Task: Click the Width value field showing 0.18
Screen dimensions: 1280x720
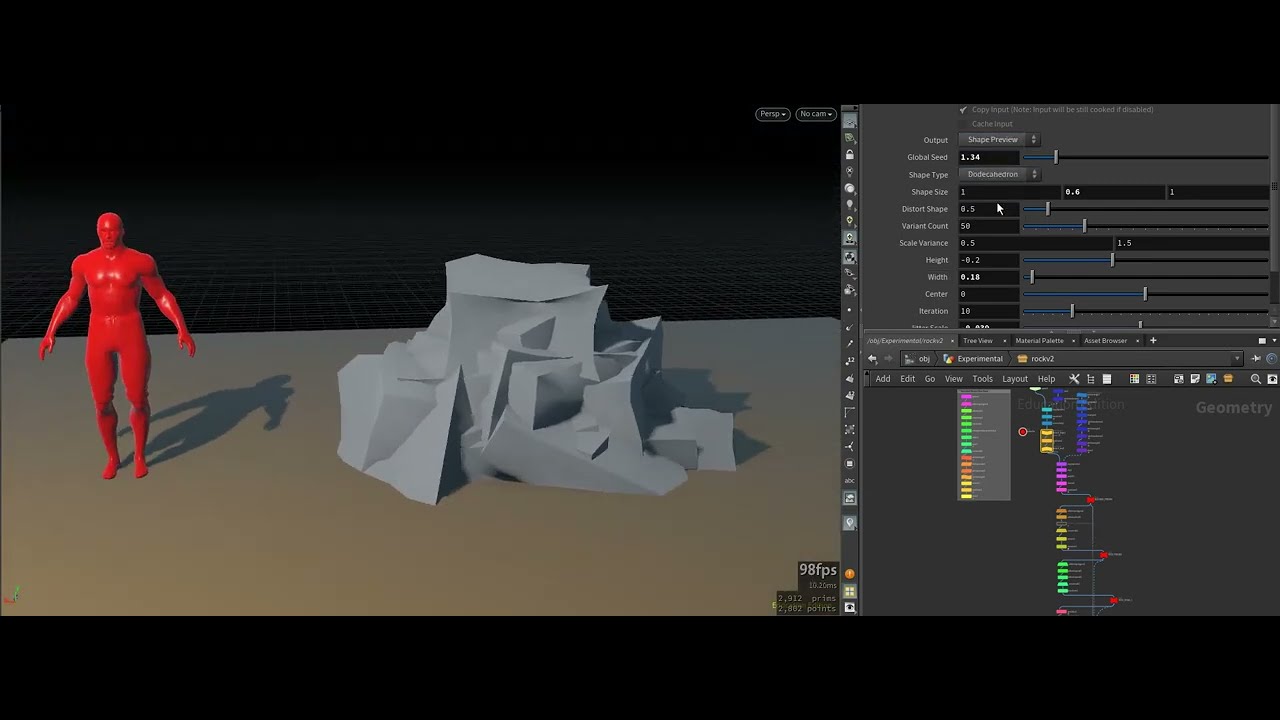Action: 989,277
